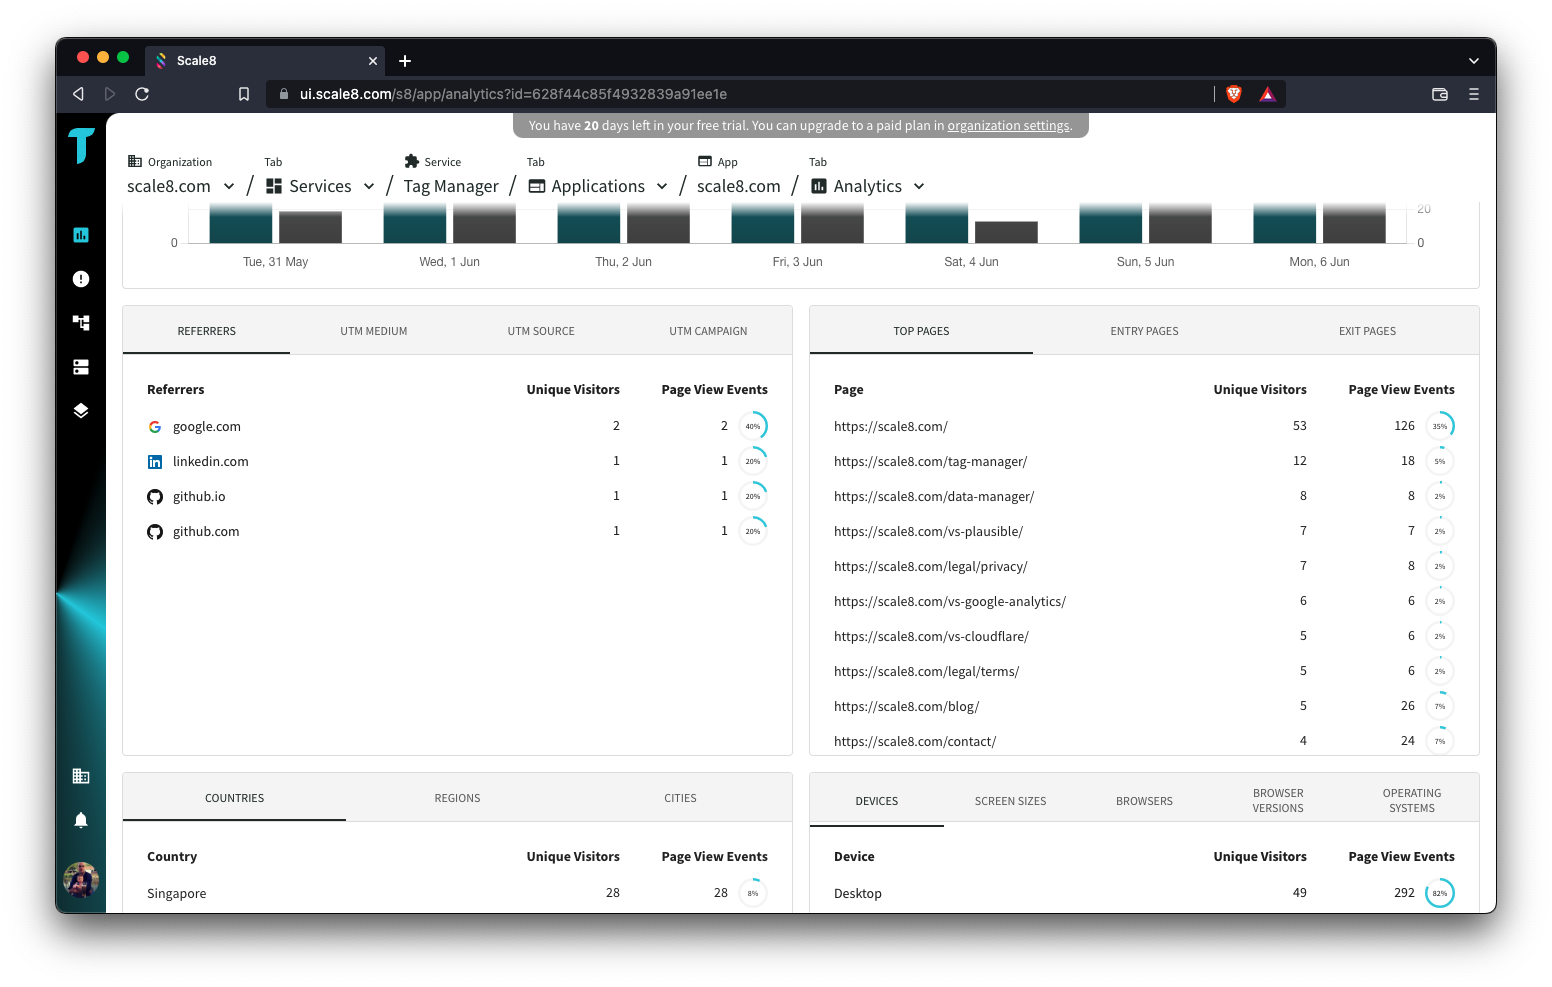The width and height of the screenshot is (1552, 987).
Task: Click the GitHub icon next to github.com
Action: pos(155,532)
